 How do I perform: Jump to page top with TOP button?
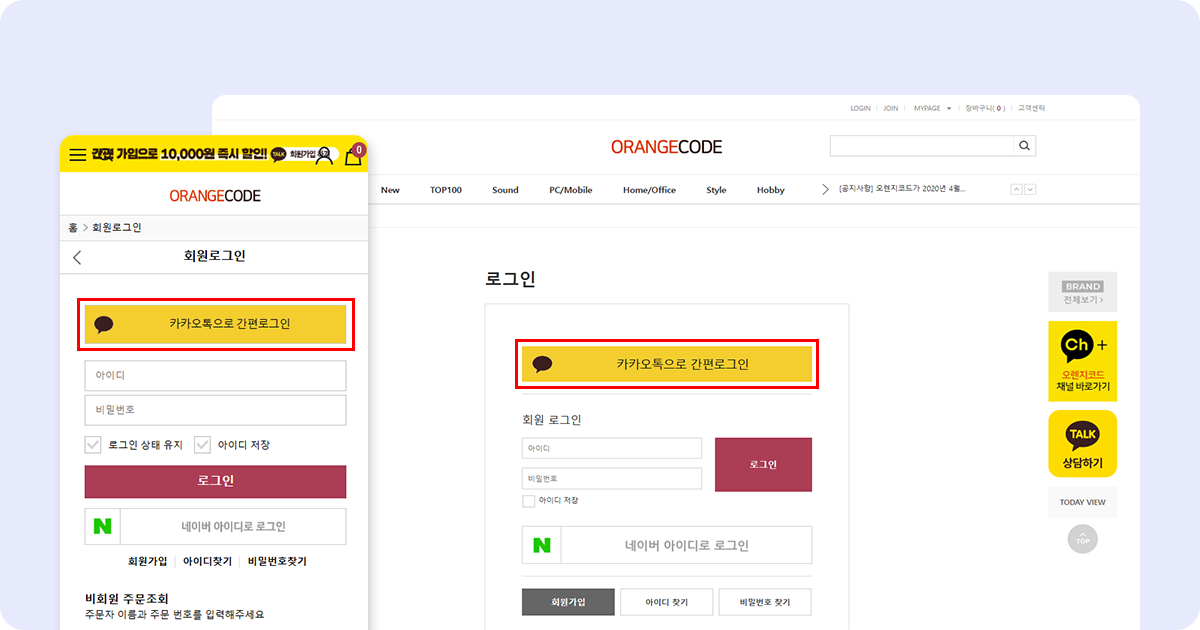pyautogui.click(x=1083, y=539)
